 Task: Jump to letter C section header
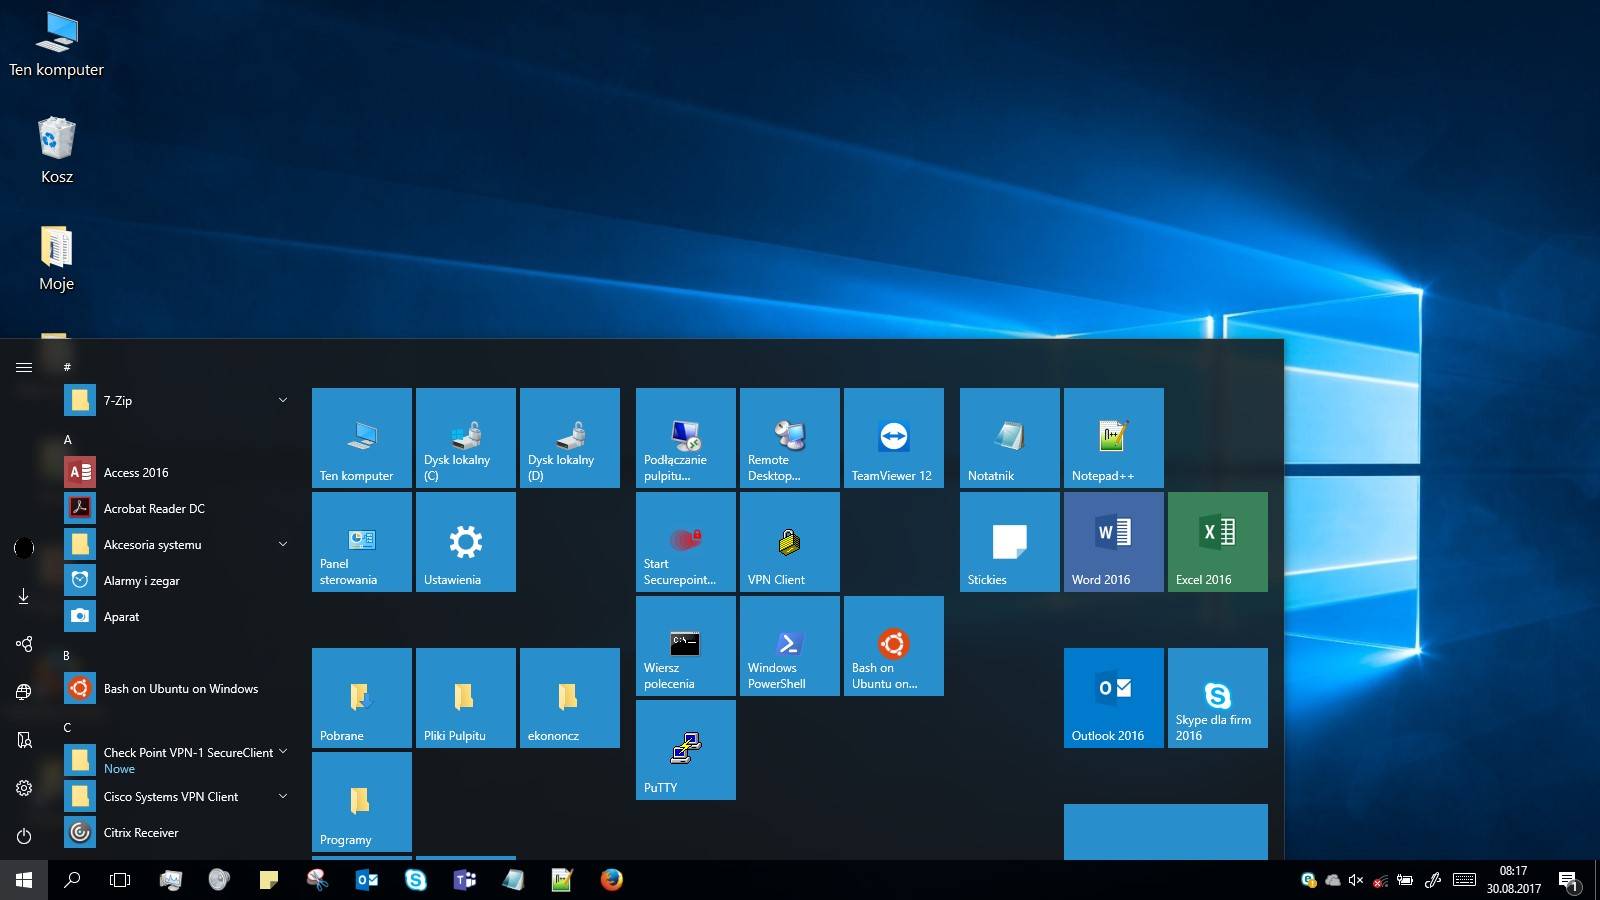click(67, 727)
